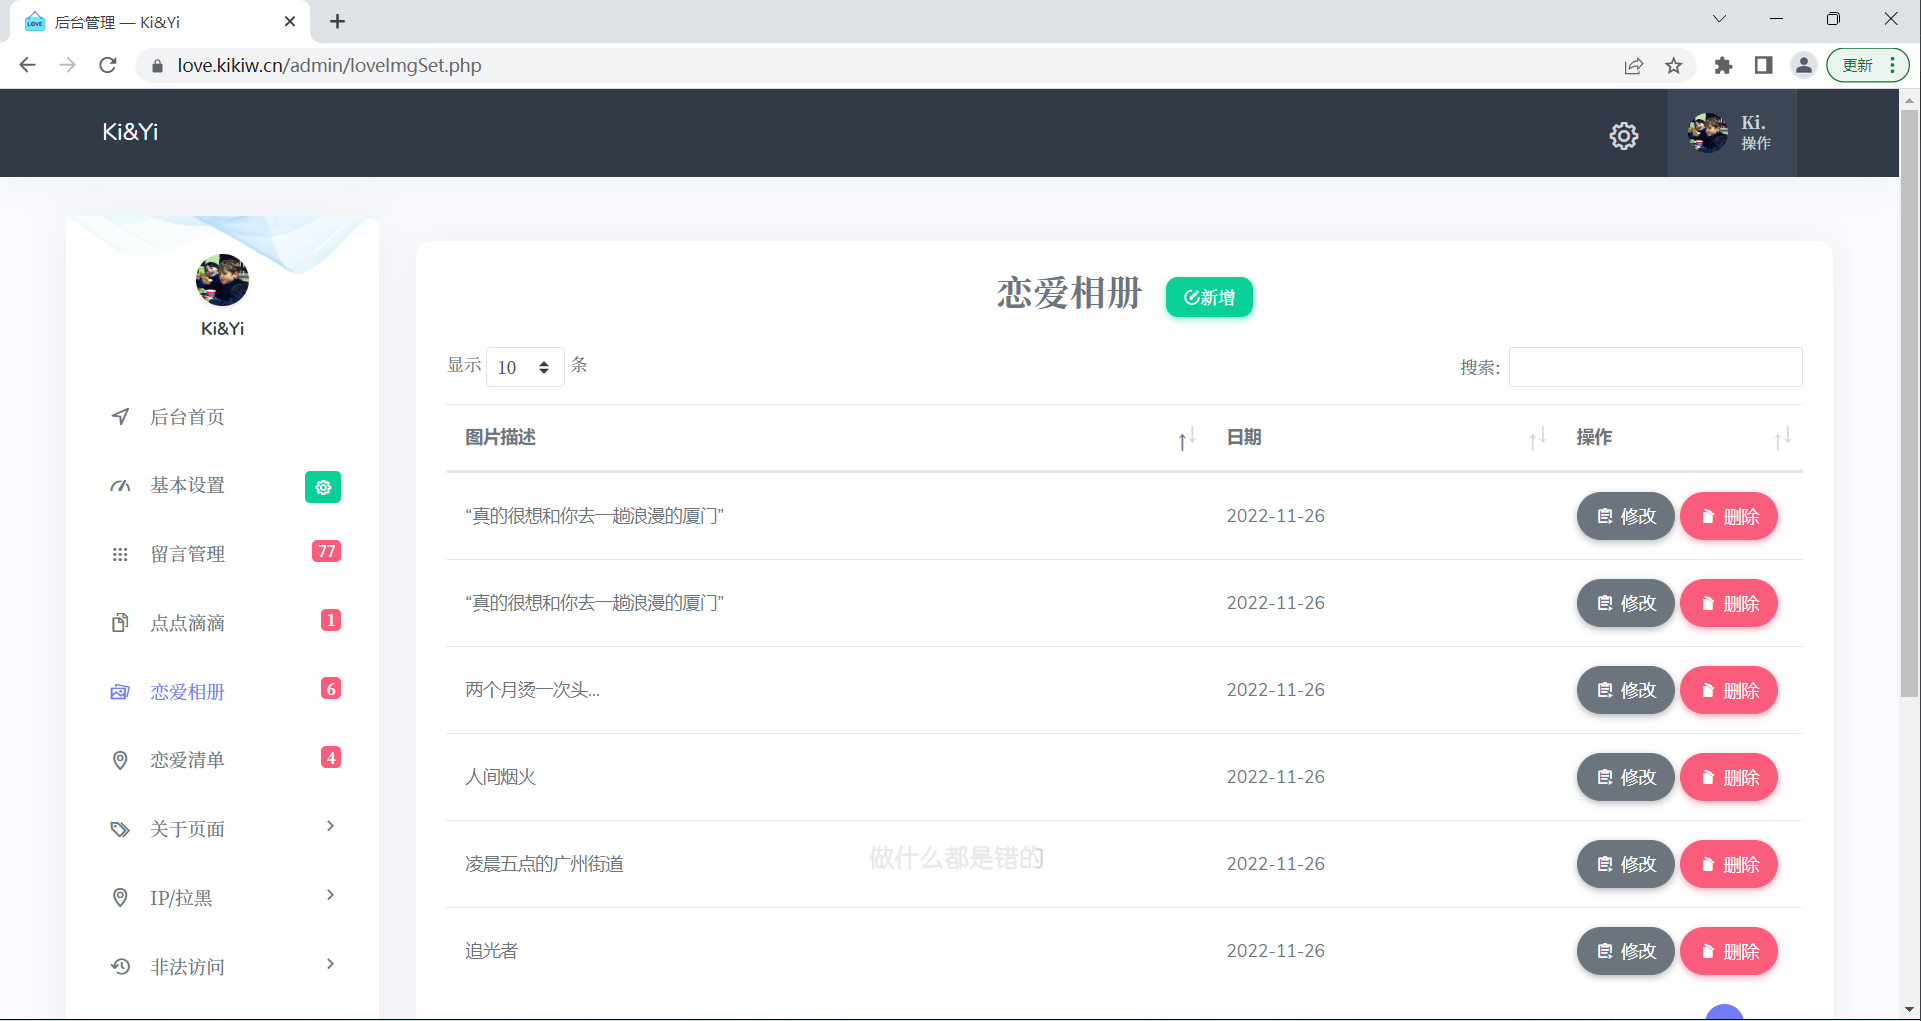Image resolution: width=1921 pixels, height=1021 pixels.
Task: Click the green gear badge beside 基本设置
Action: point(322,487)
